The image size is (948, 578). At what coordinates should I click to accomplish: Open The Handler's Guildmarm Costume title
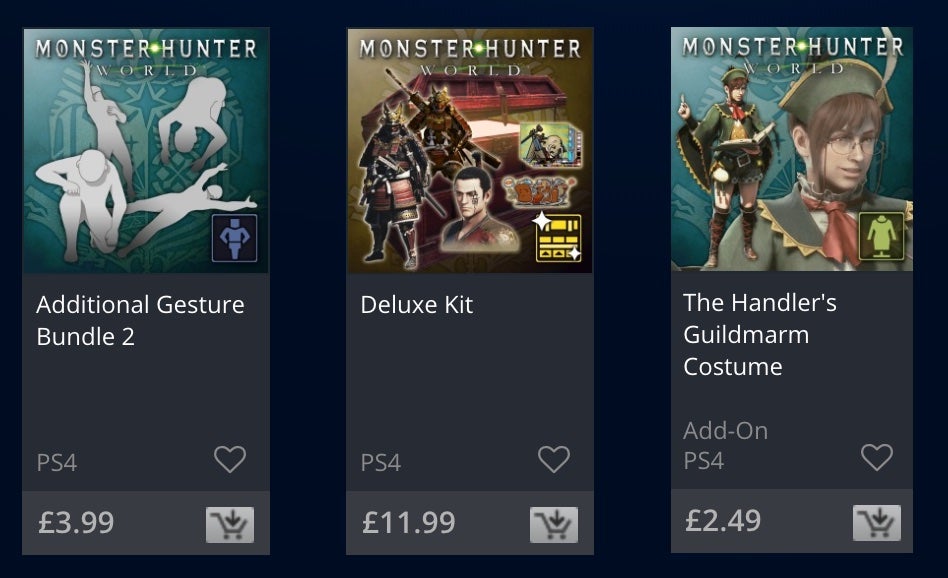(760, 334)
